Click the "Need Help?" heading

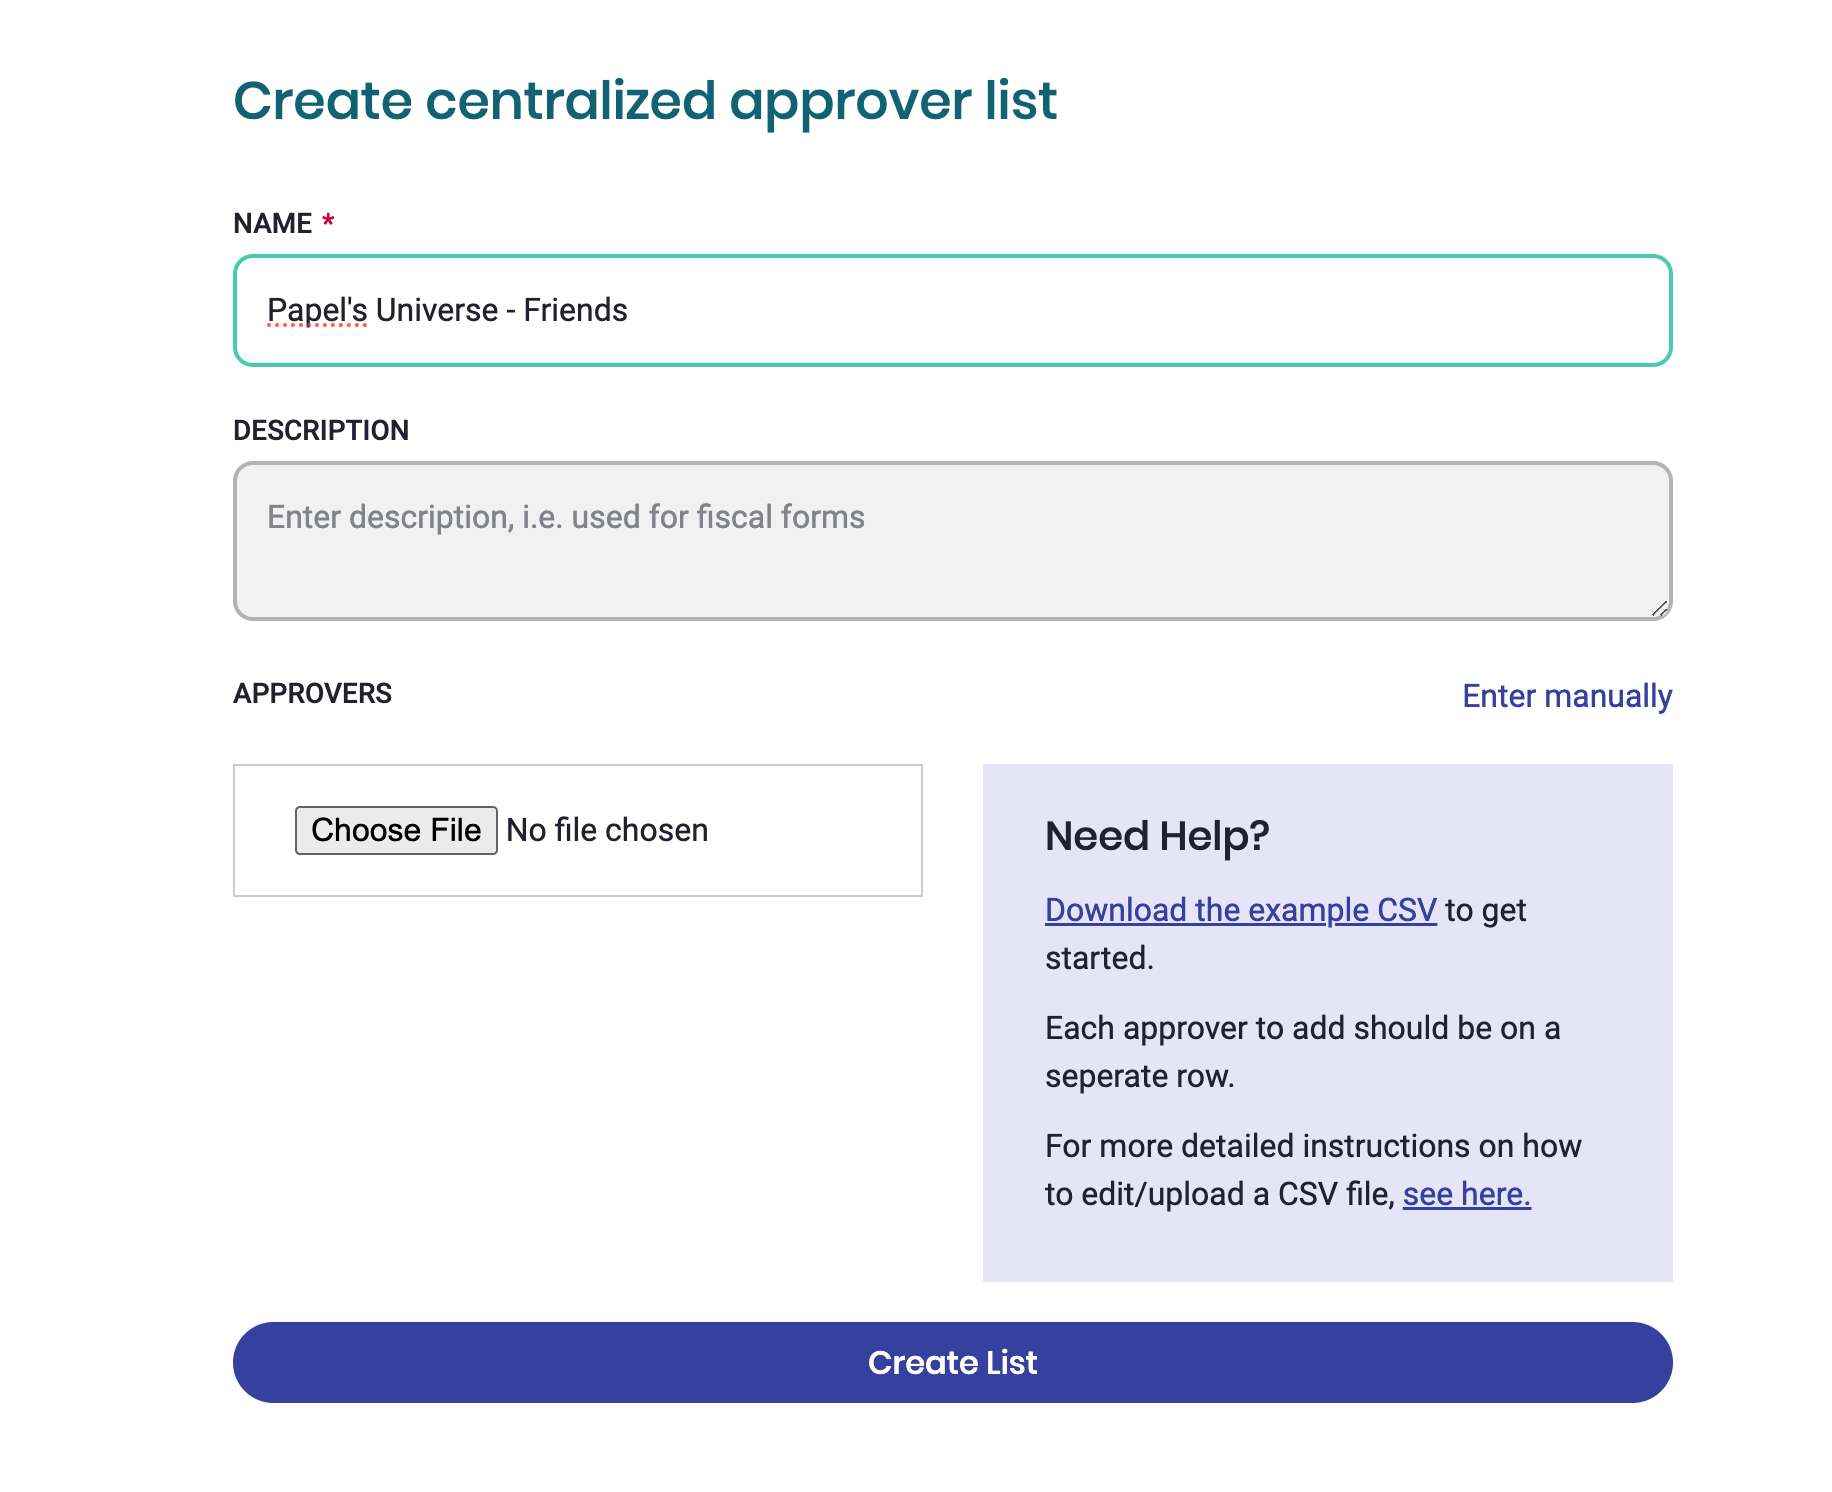click(1156, 835)
